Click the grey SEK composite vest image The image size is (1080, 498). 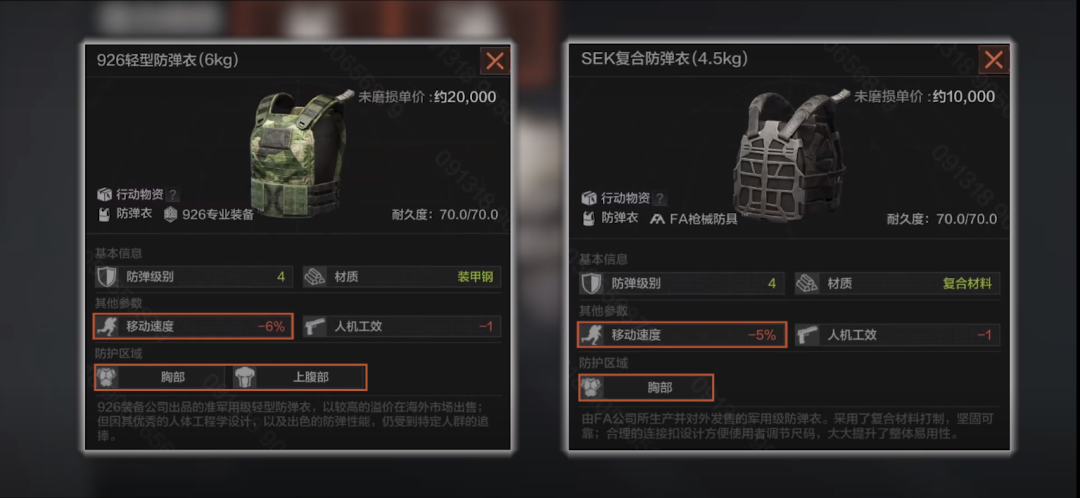[790, 153]
